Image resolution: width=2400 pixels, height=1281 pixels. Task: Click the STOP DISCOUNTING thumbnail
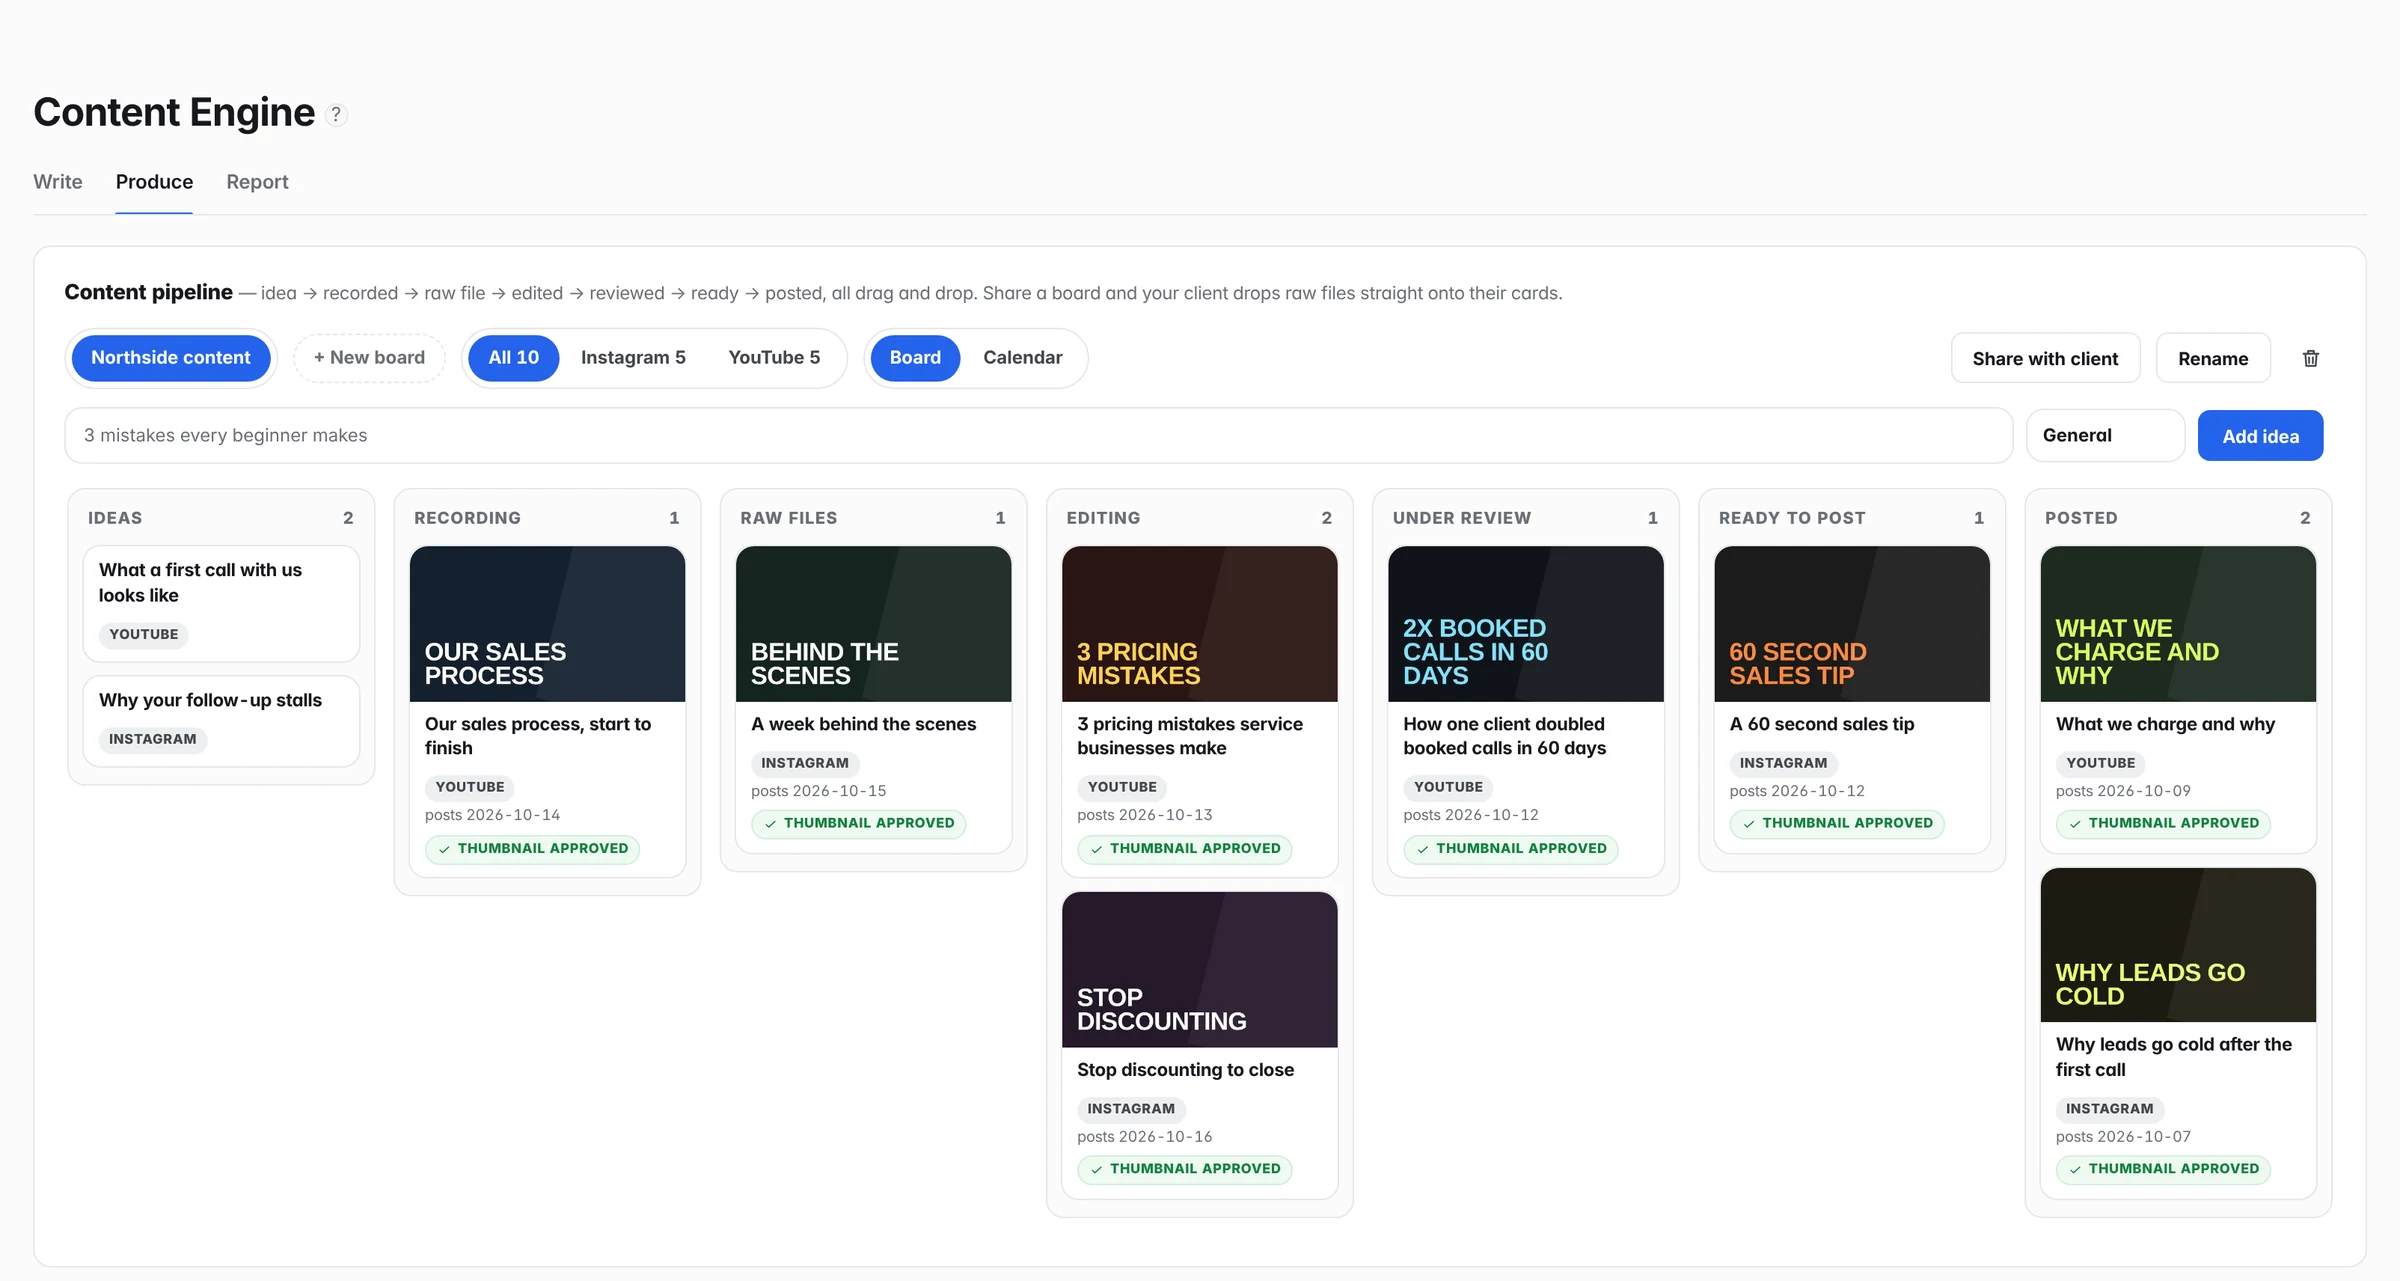pos(1199,970)
